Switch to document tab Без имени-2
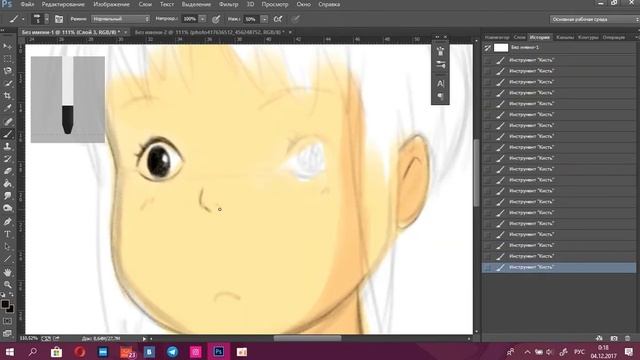640x360 pixels. [209, 32]
